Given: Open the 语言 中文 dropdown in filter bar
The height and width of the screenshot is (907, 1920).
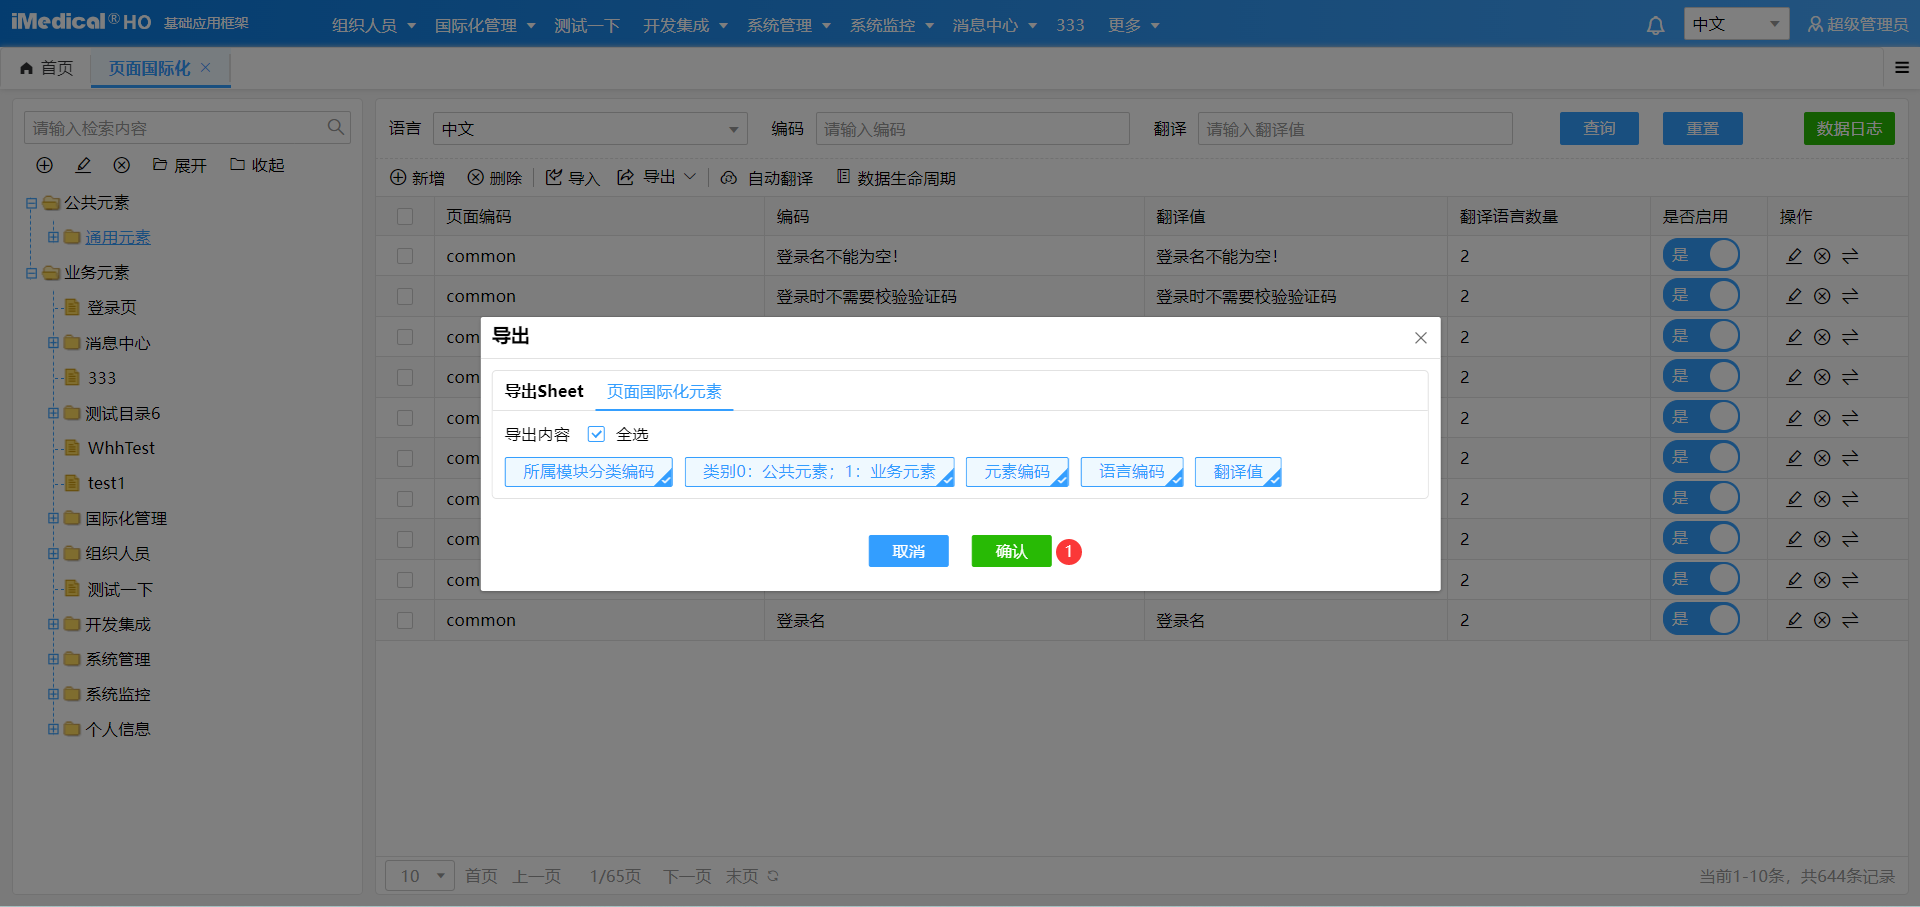Looking at the screenshot, I should [590, 129].
